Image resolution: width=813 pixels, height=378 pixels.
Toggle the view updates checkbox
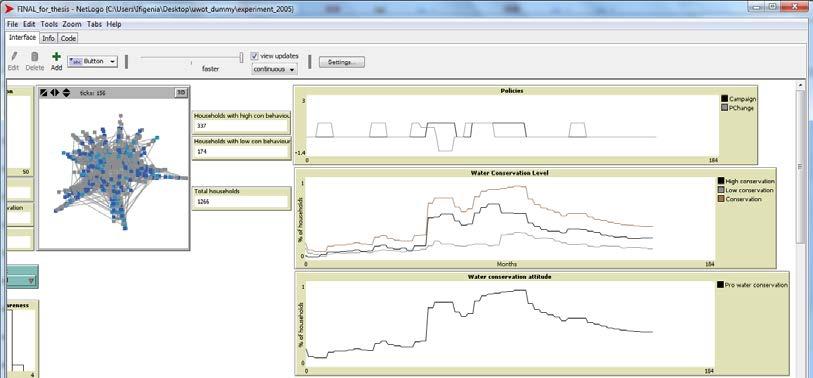click(254, 56)
